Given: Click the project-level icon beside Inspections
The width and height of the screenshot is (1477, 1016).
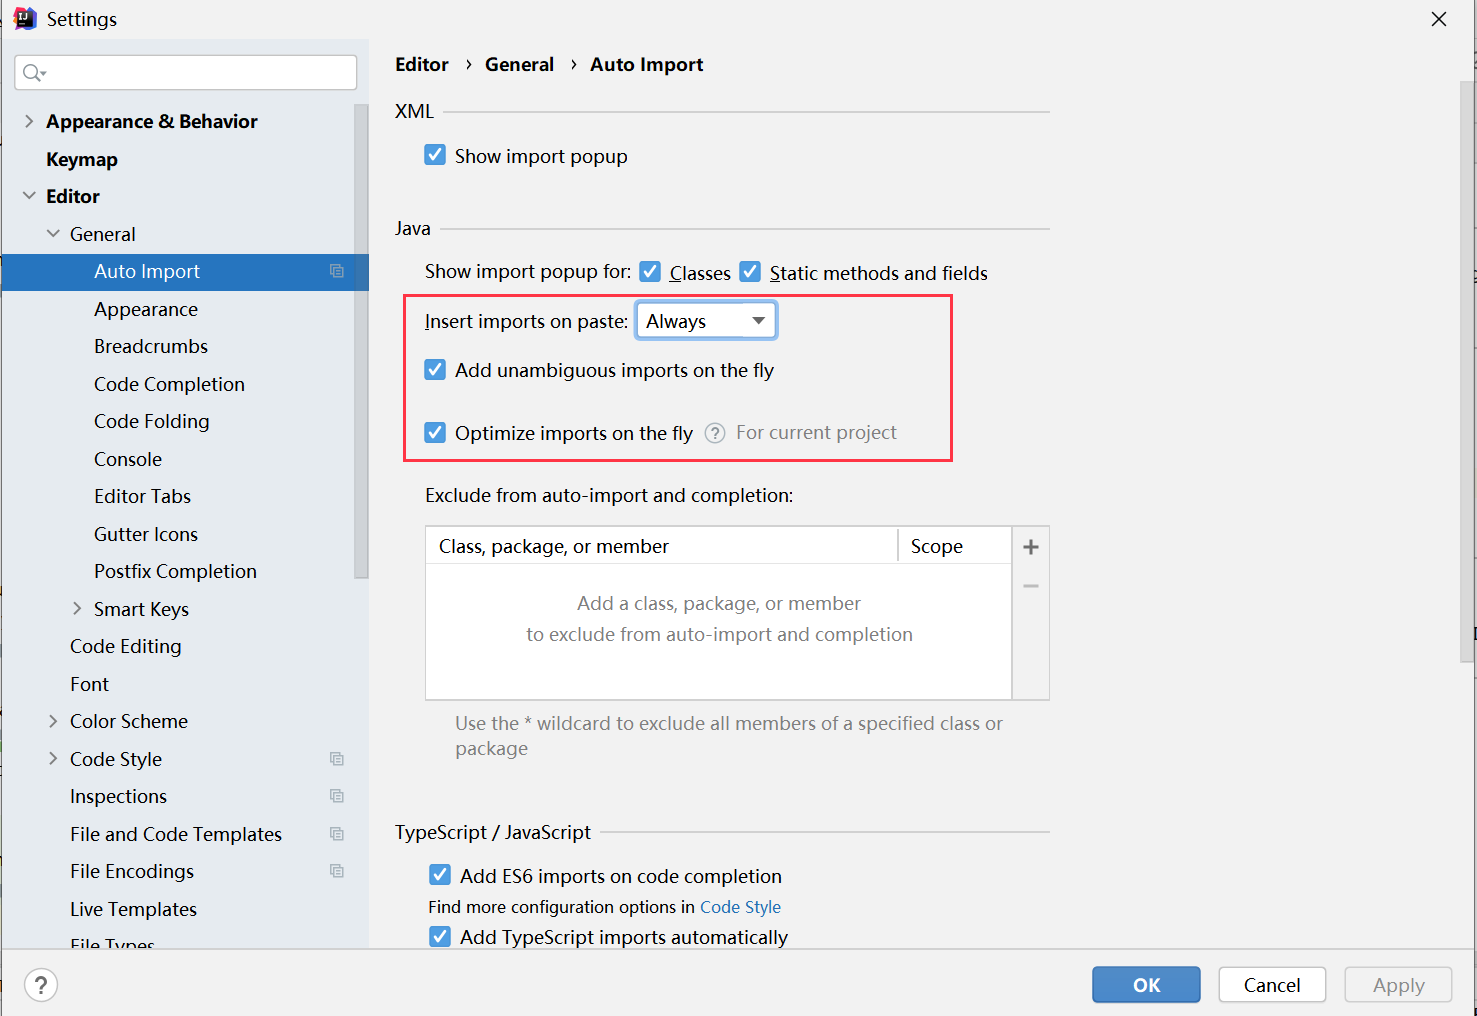Looking at the screenshot, I should coord(337,796).
